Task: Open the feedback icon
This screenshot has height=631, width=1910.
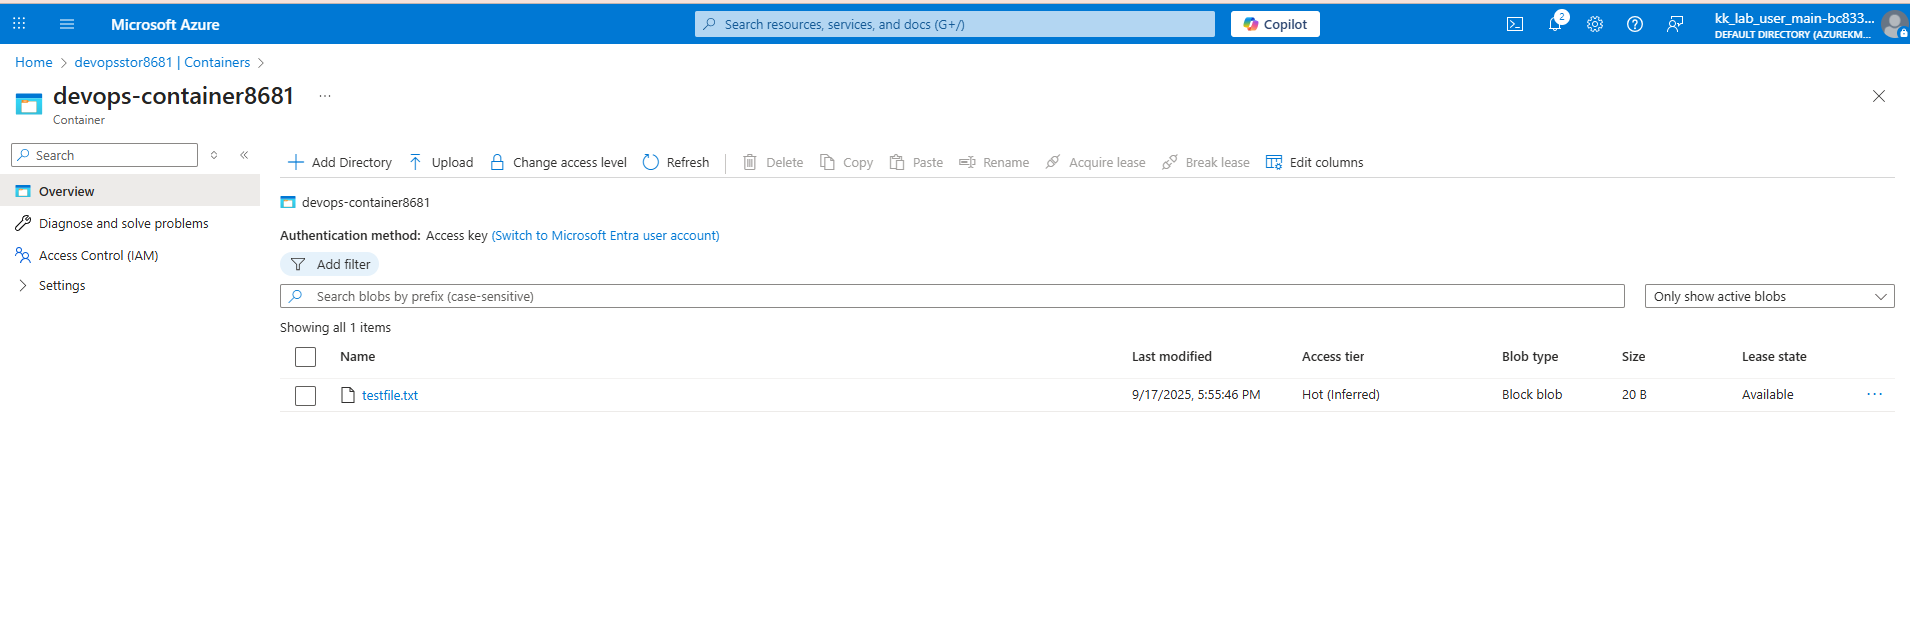Action: [1675, 24]
